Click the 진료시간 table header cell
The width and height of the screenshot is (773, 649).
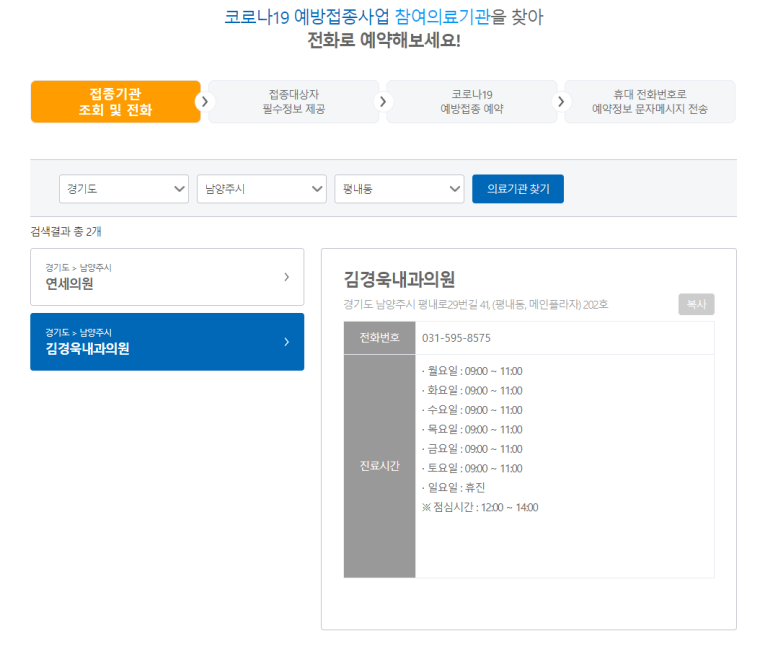380,466
